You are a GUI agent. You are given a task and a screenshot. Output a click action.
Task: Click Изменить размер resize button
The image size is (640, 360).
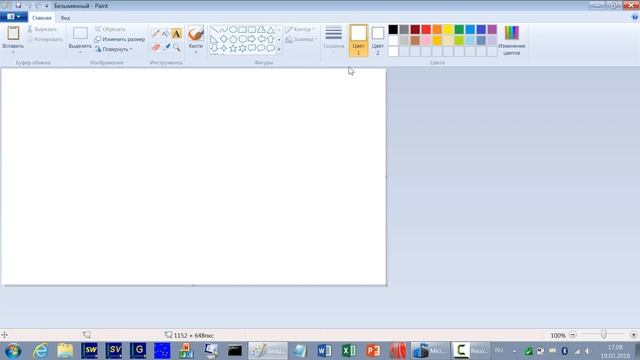tap(120, 39)
